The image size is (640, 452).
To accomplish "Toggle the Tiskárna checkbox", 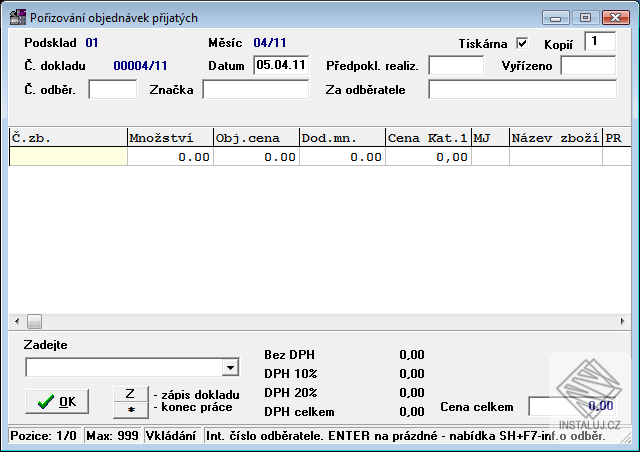I will 522,43.
